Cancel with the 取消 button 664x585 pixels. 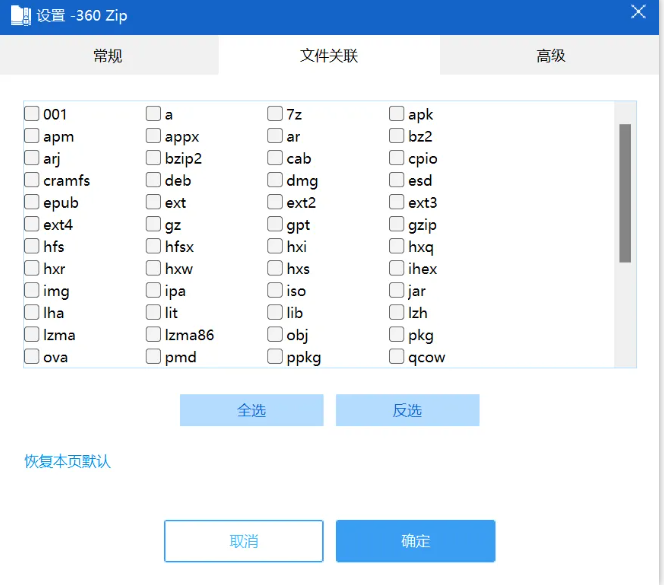click(x=243, y=541)
